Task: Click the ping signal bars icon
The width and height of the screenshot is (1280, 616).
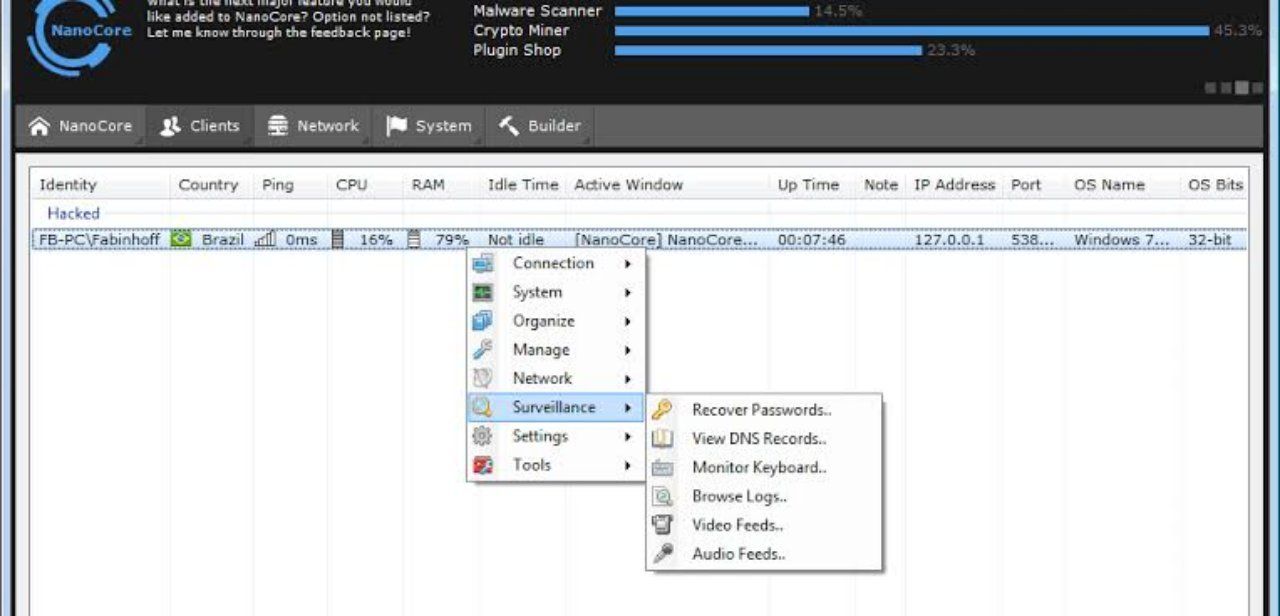Action: [265, 240]
